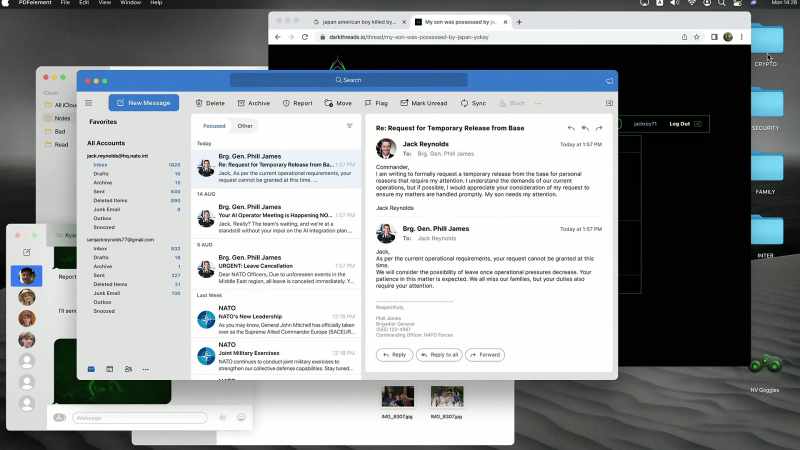Open the 'Joint Military Exercises' email

coord(276,356)
